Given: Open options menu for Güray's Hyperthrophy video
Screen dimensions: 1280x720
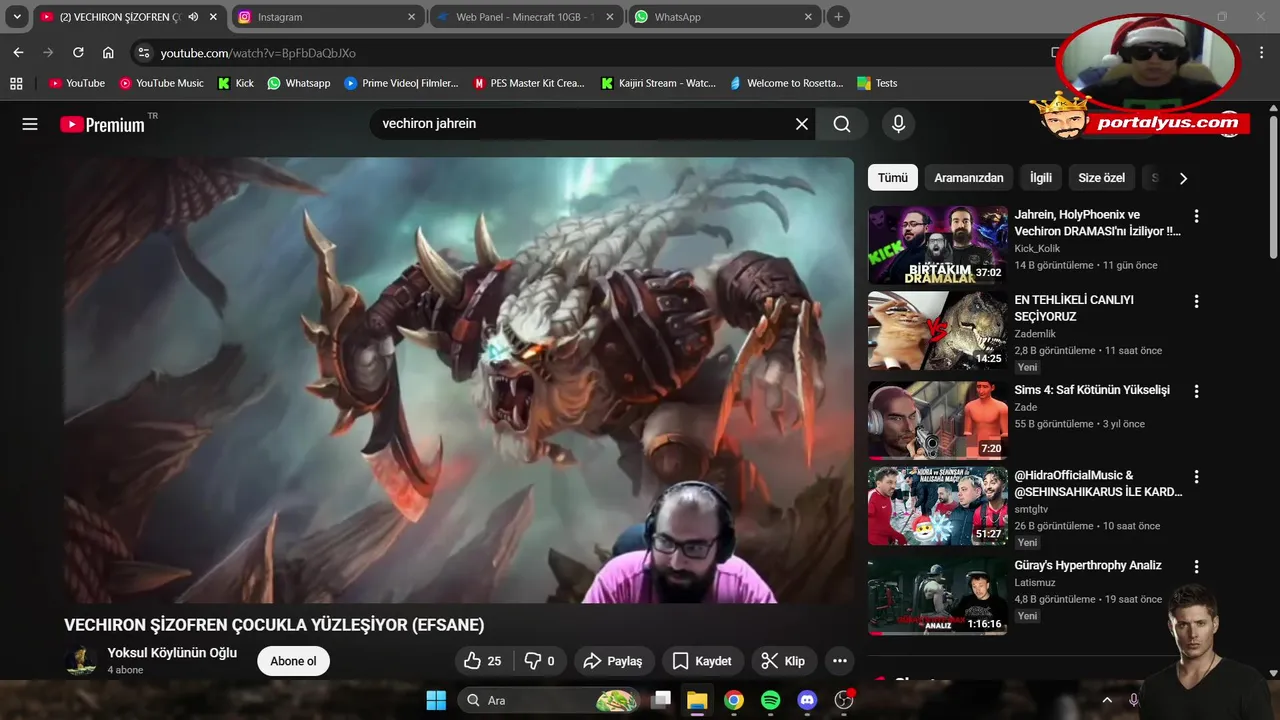Looking at the screenshot, I should pos(1196,567).
